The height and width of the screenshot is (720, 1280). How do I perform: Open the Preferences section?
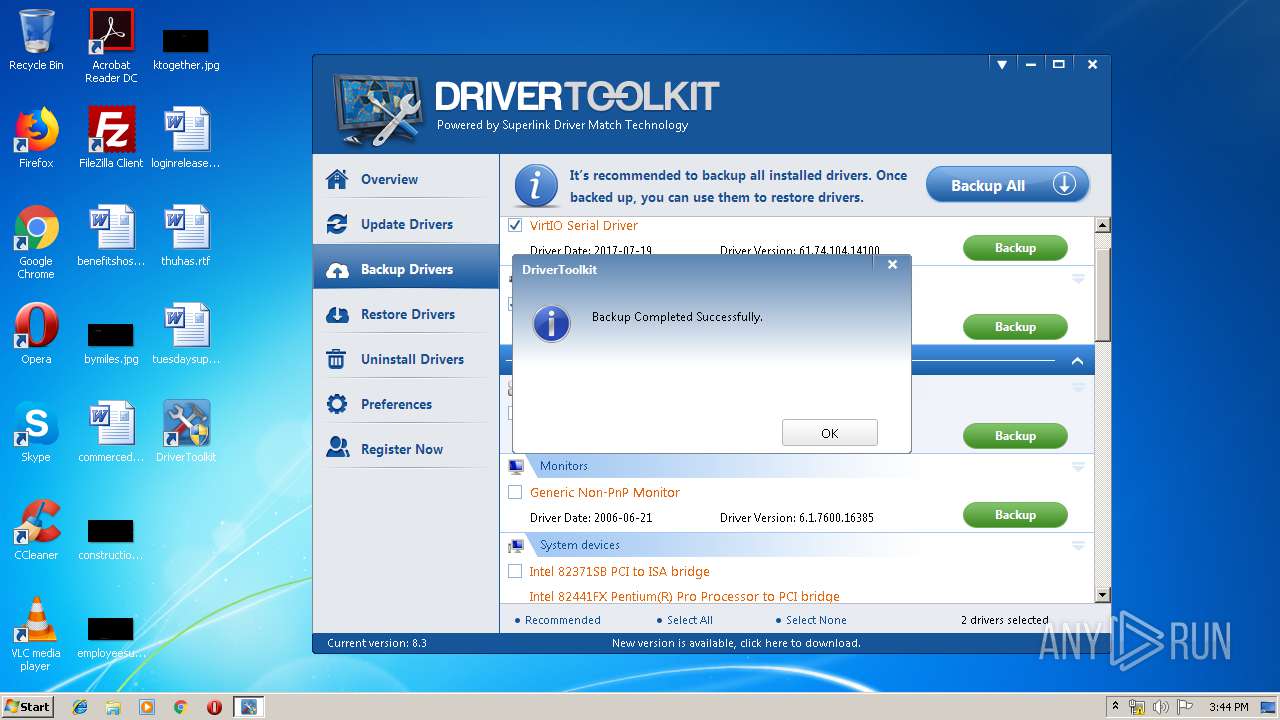406,404
